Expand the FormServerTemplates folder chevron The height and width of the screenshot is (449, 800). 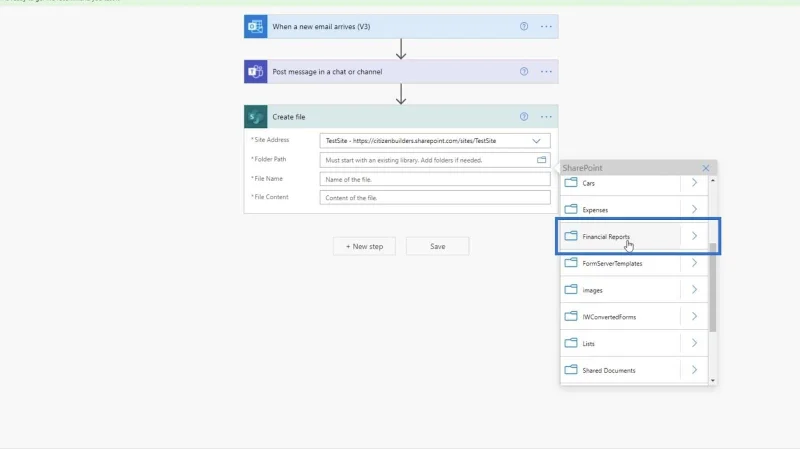[694, 263]
